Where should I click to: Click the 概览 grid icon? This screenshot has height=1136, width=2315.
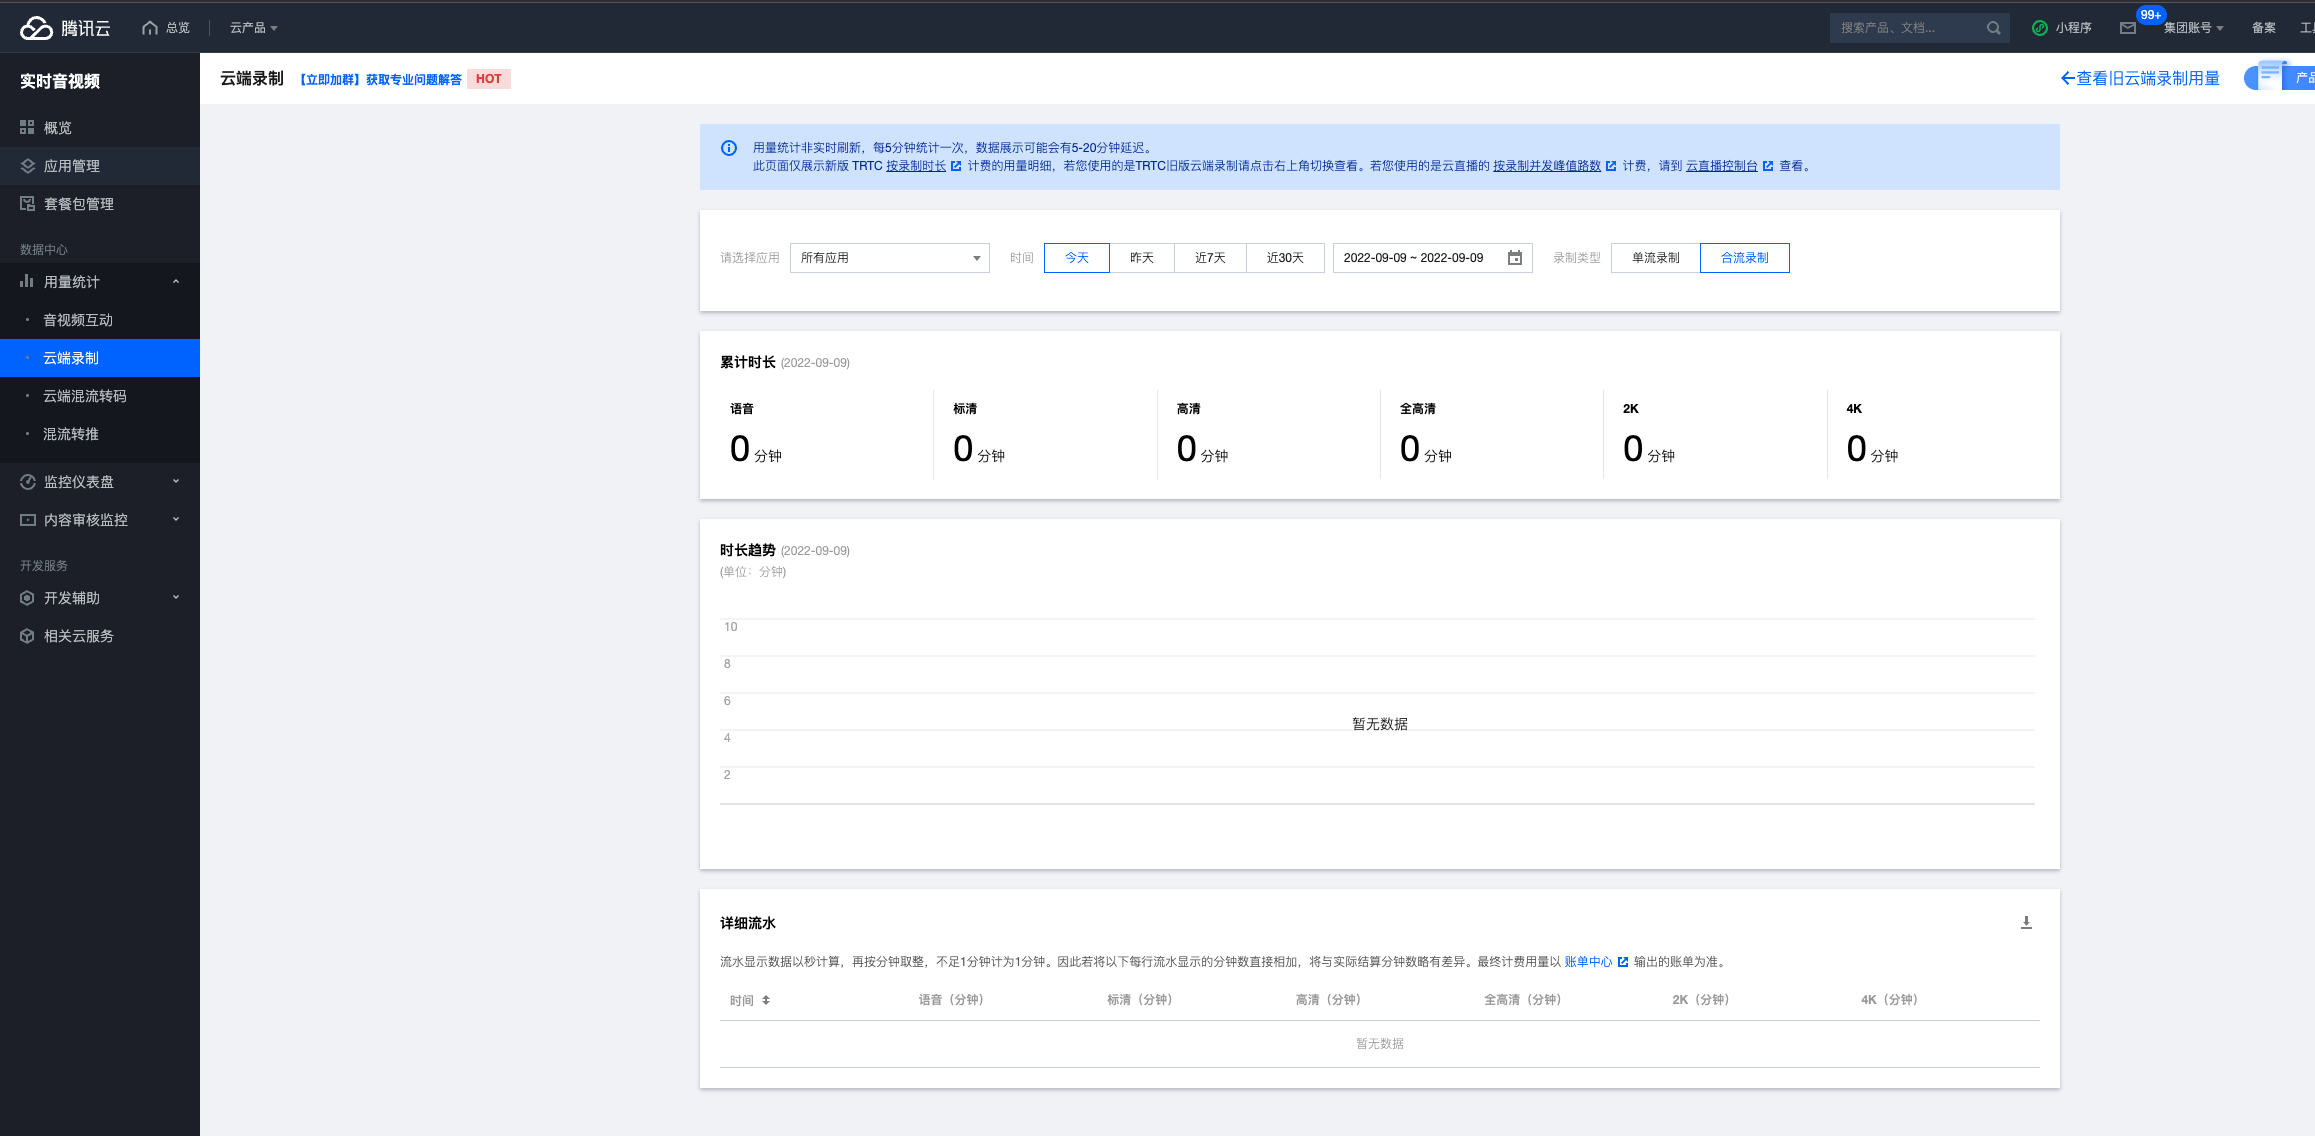point(27,128)
